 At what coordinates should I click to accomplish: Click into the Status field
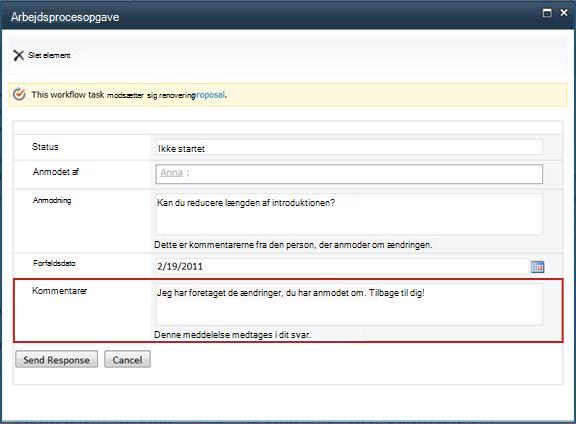(349, 148)
